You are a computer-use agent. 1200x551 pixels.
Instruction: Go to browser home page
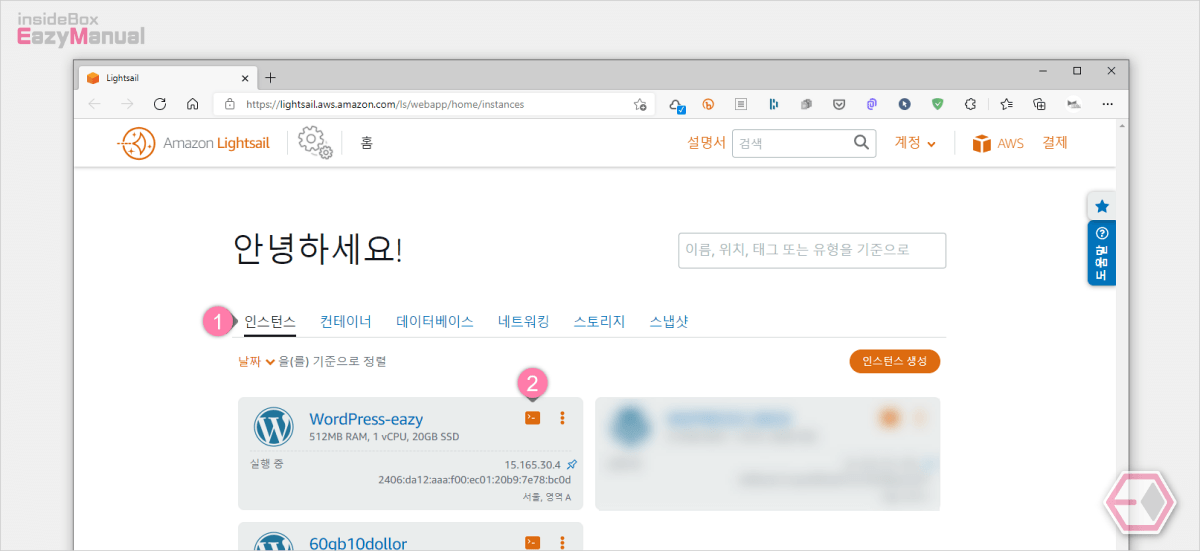pyautogui.click(x=192, y=104)
